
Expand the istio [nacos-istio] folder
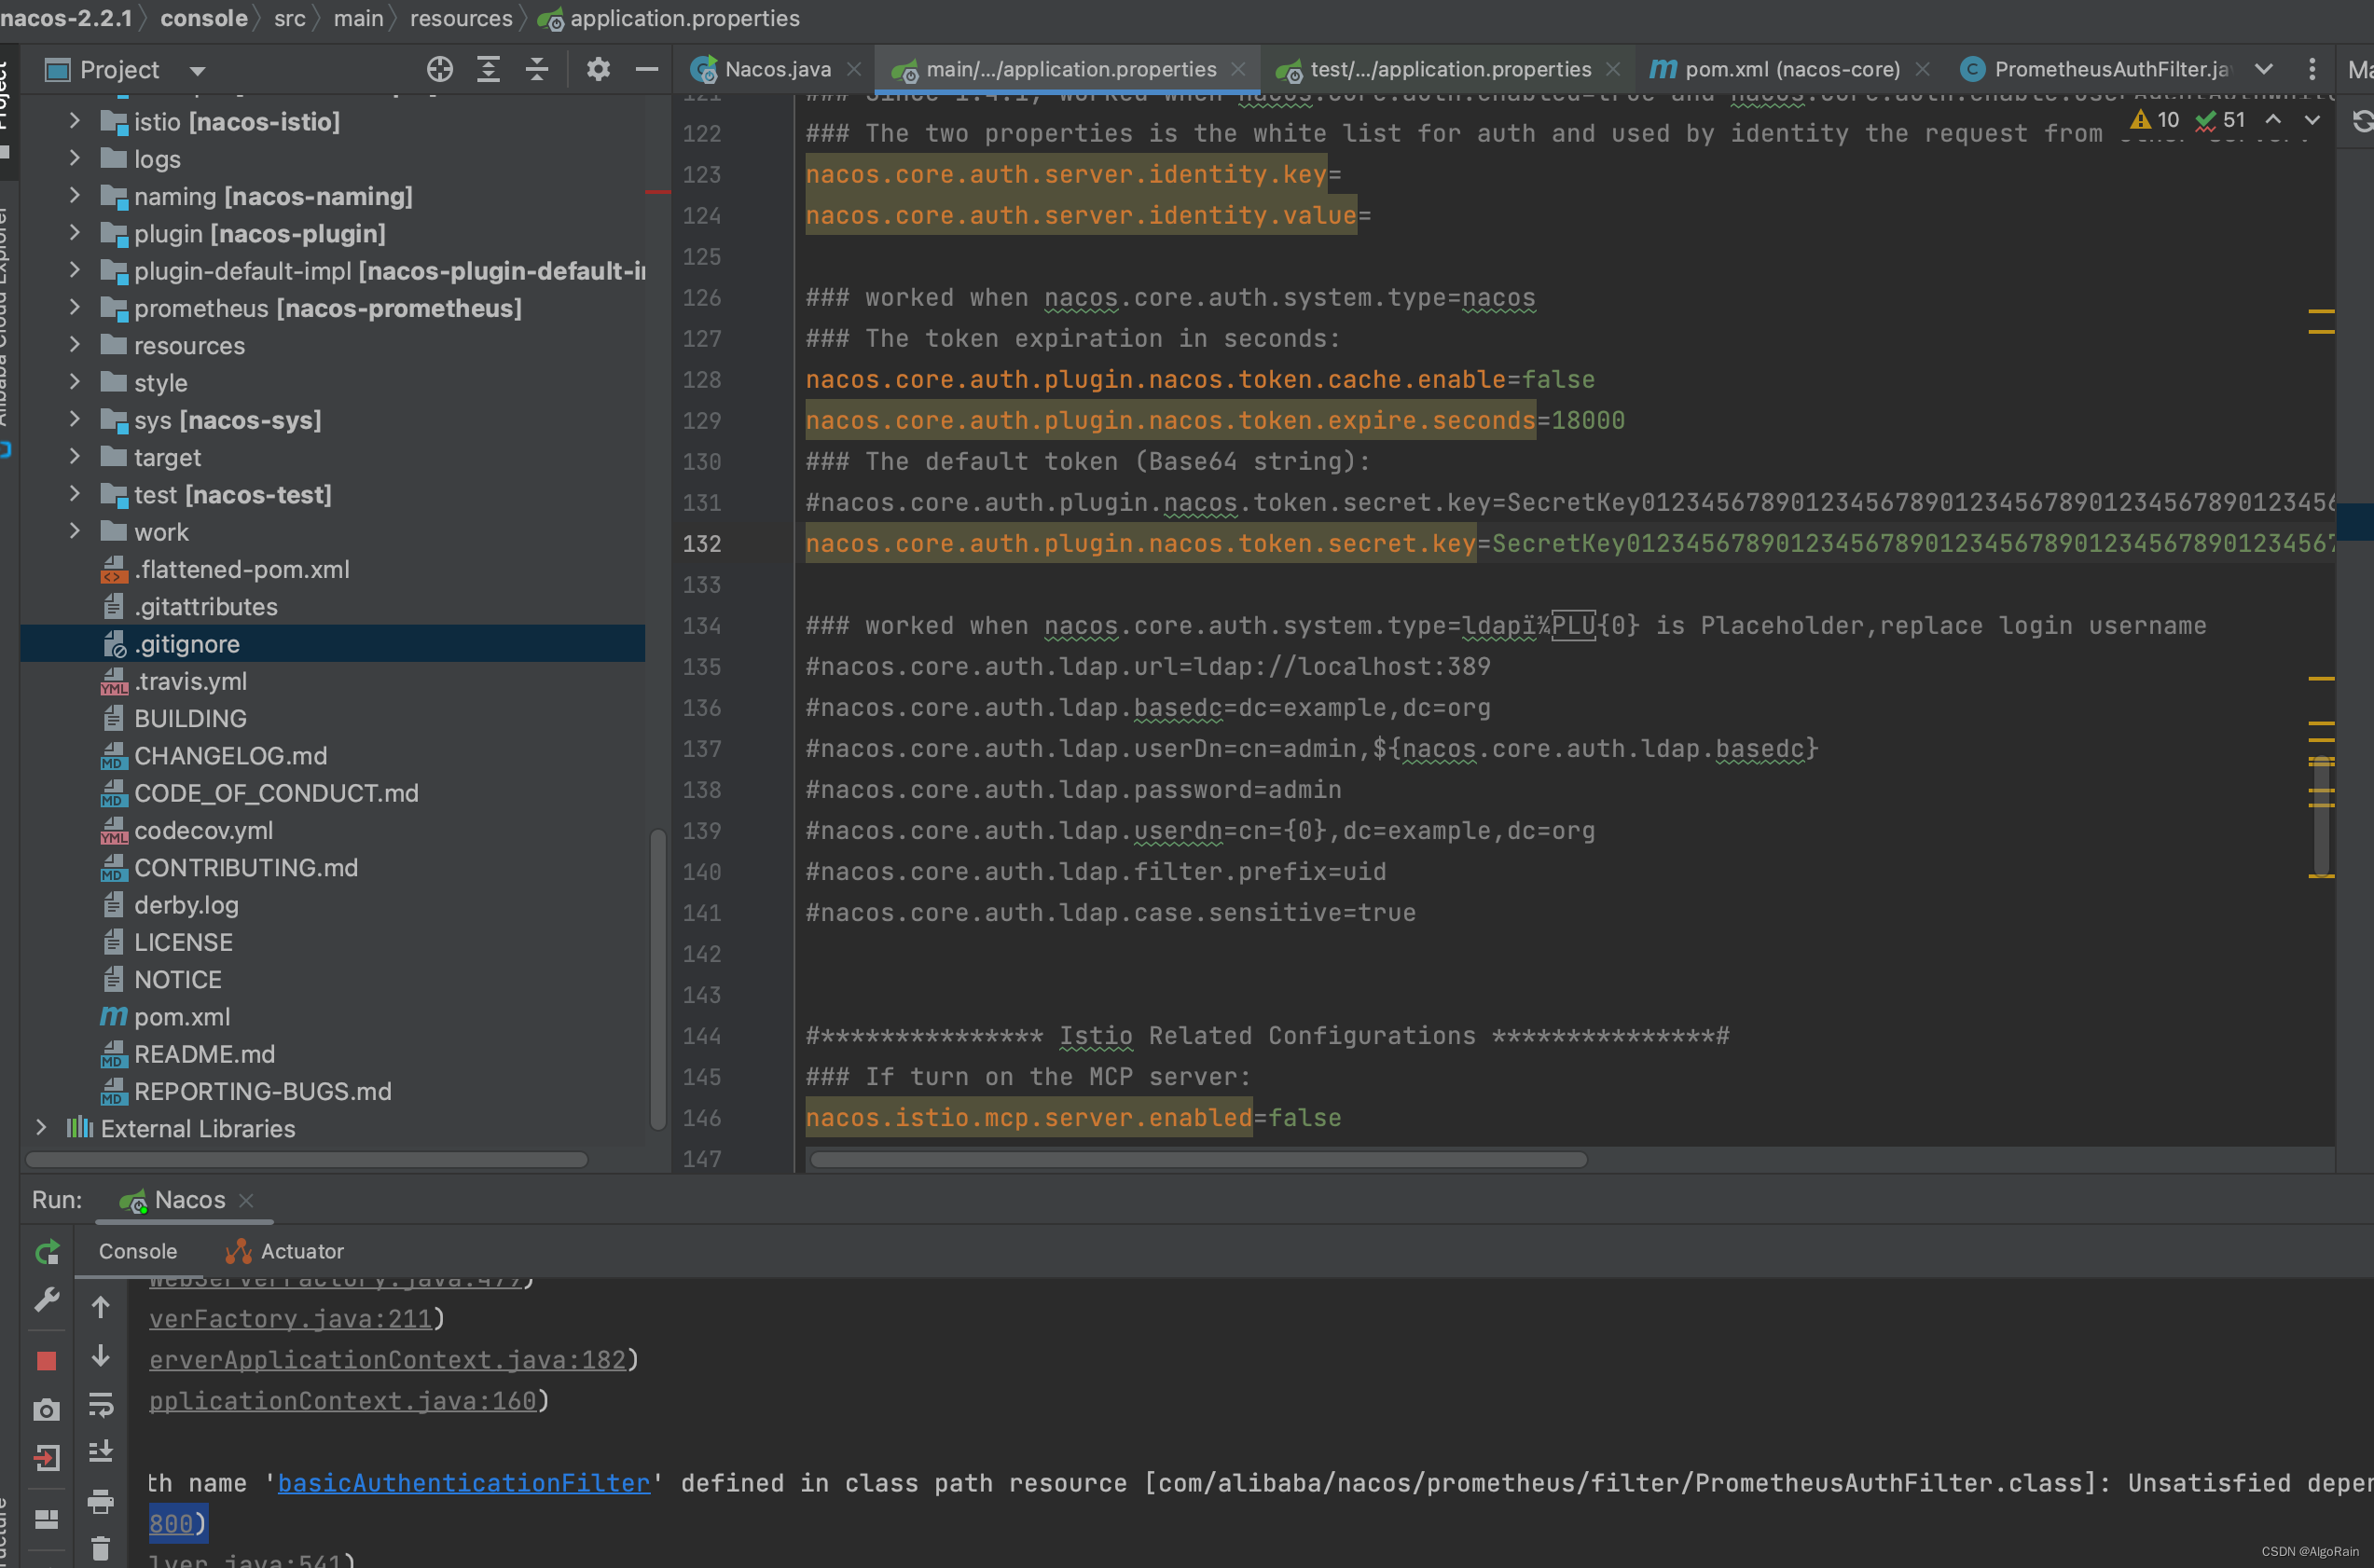point(74,121)
